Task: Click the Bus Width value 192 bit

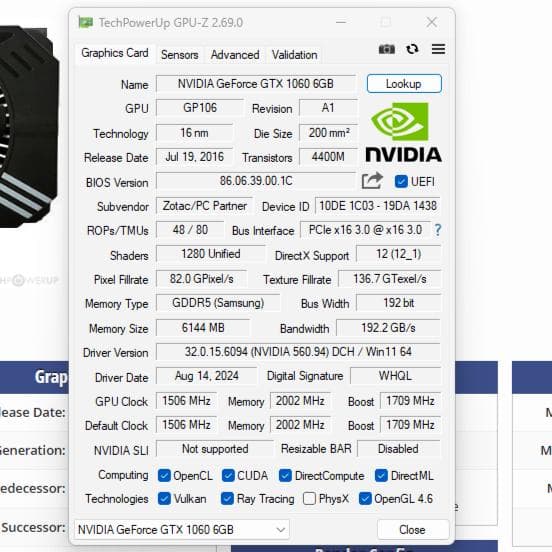Action: [x=399, y=303]
